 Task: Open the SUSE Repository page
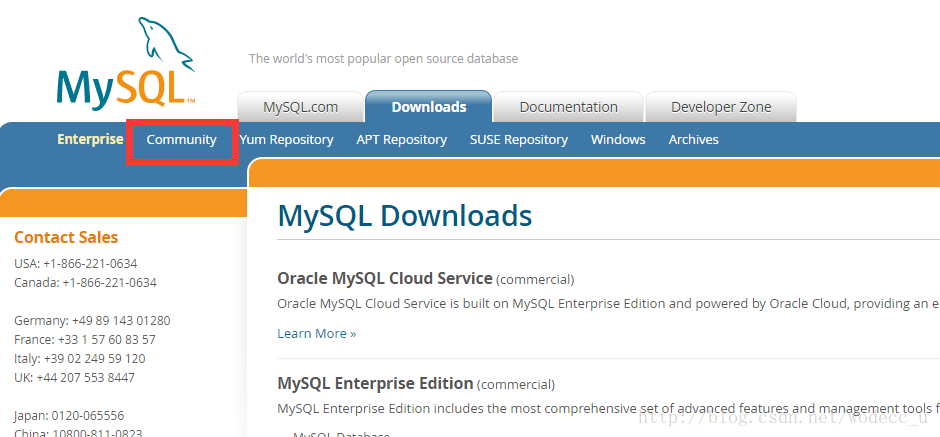(x=519, y=140)
